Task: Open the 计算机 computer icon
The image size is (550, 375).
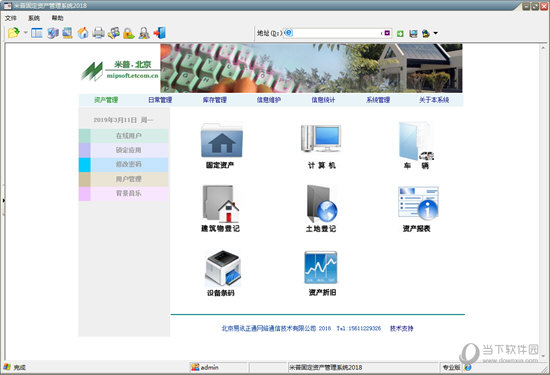Action: point(321,139)
